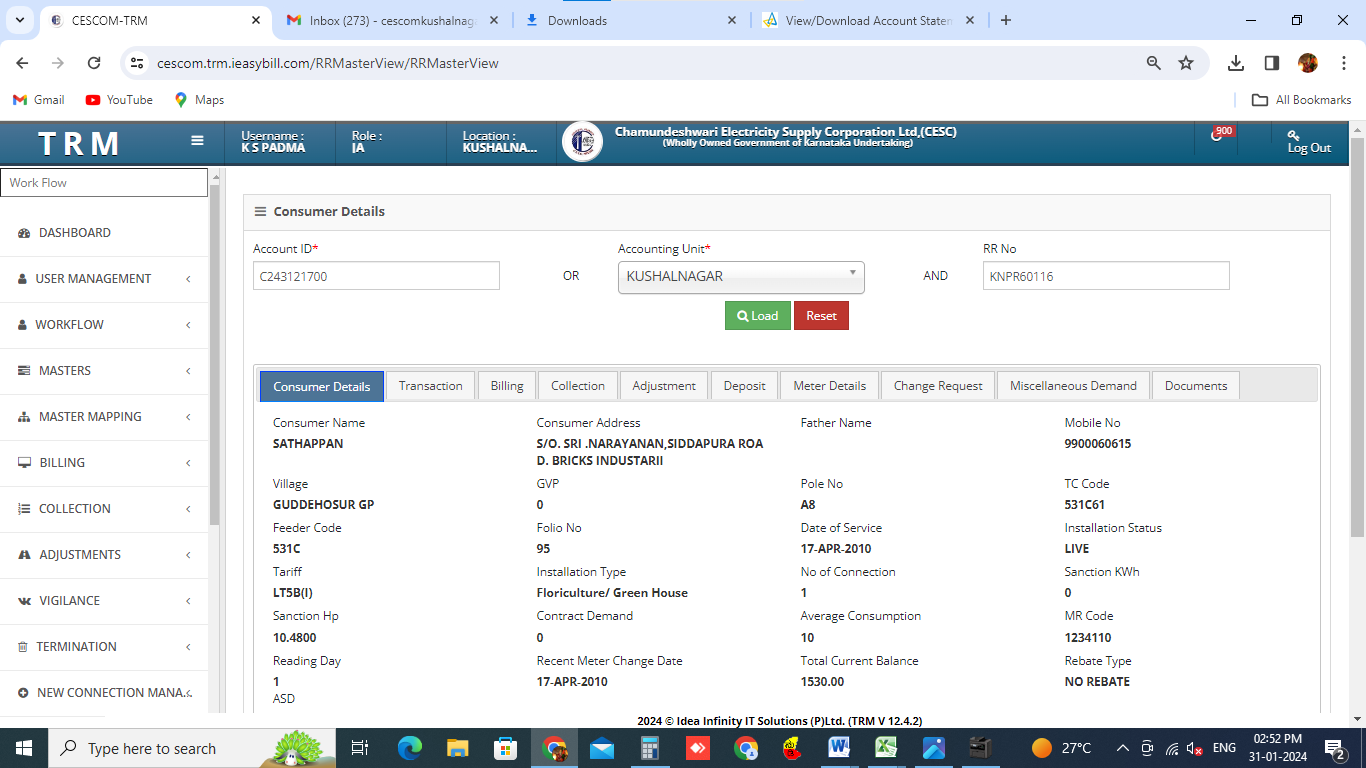Viewport: 1366px width, 768px height.
Task: Click the Log Out key icon
Action: pyautogui.click(x=1293, y=135)
